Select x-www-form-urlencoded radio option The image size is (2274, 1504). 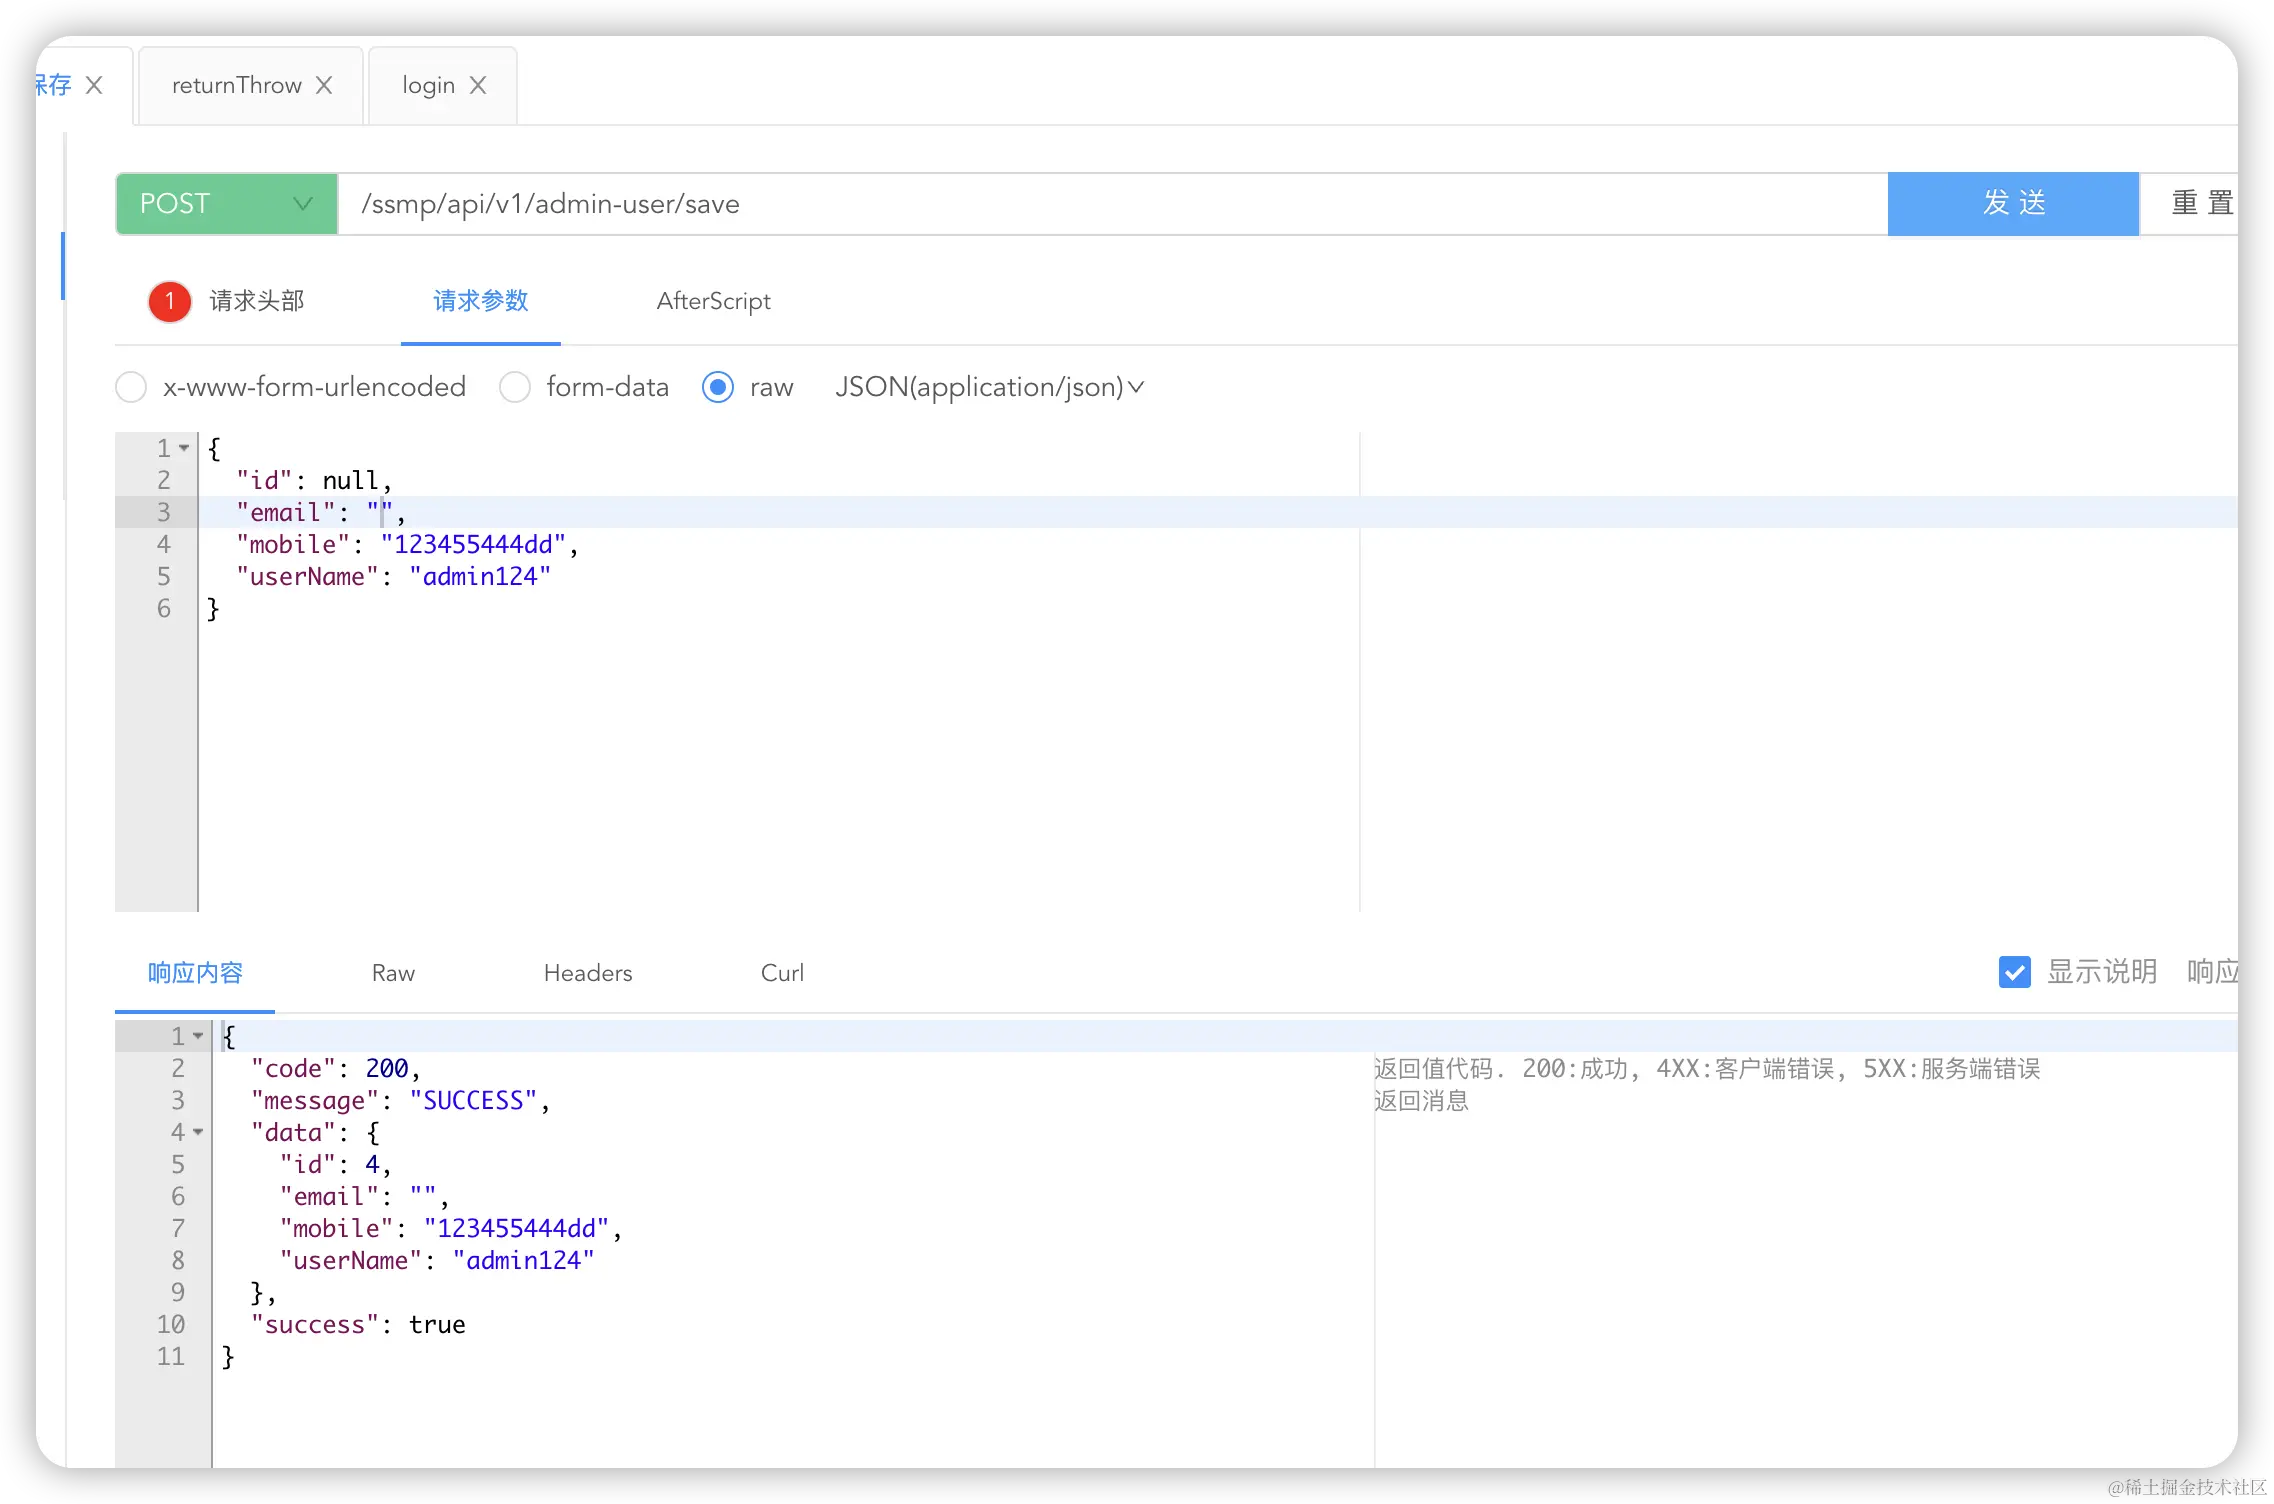tap(131, 387)
